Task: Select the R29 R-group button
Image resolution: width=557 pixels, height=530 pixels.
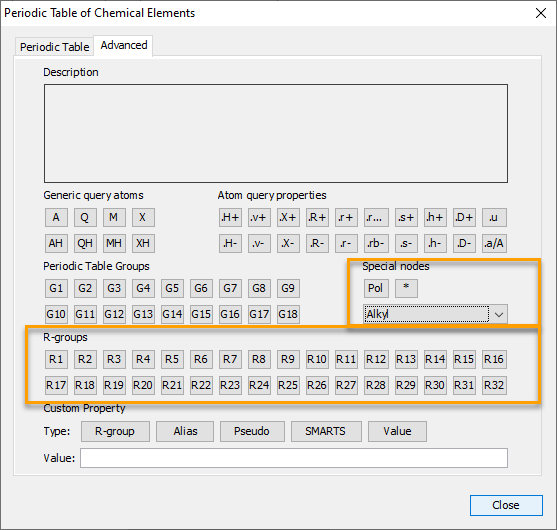Action: pyautogui.click(x=406, y=385)
